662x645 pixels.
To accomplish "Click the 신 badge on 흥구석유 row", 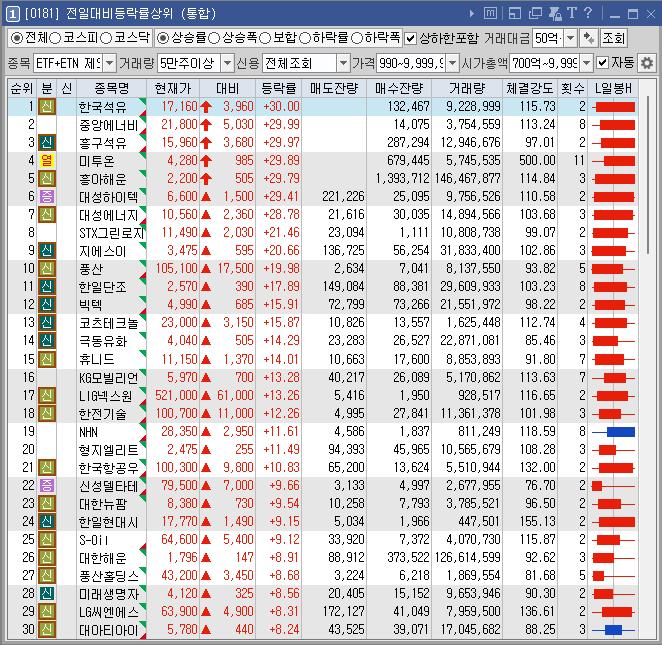I will tap(47, 142).
